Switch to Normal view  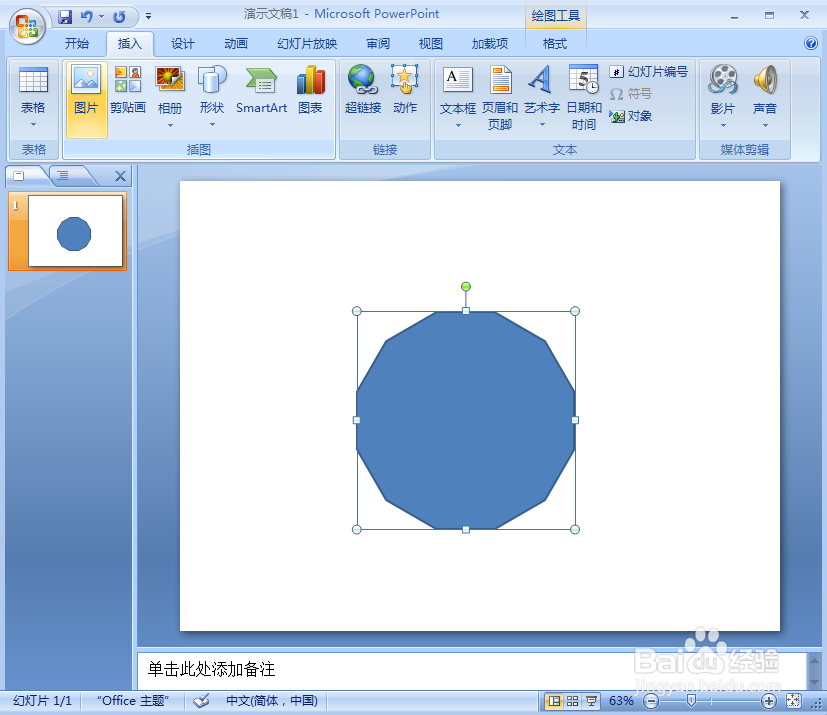554,701
